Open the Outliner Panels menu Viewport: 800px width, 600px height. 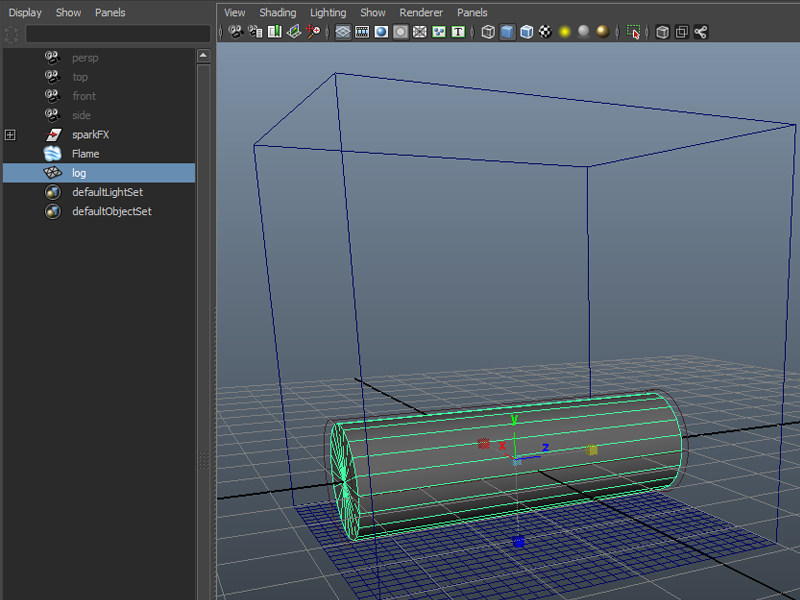[110, 13]
